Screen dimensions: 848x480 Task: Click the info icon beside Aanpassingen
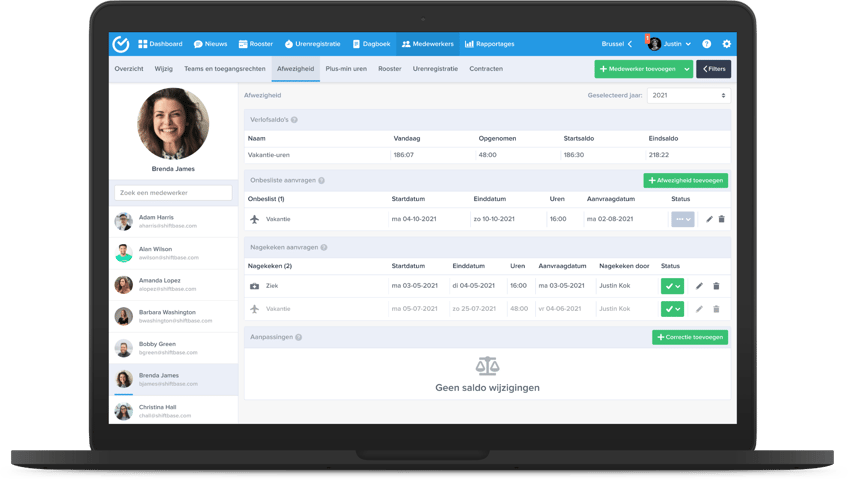pyautogui.click(x=299, y=337)
